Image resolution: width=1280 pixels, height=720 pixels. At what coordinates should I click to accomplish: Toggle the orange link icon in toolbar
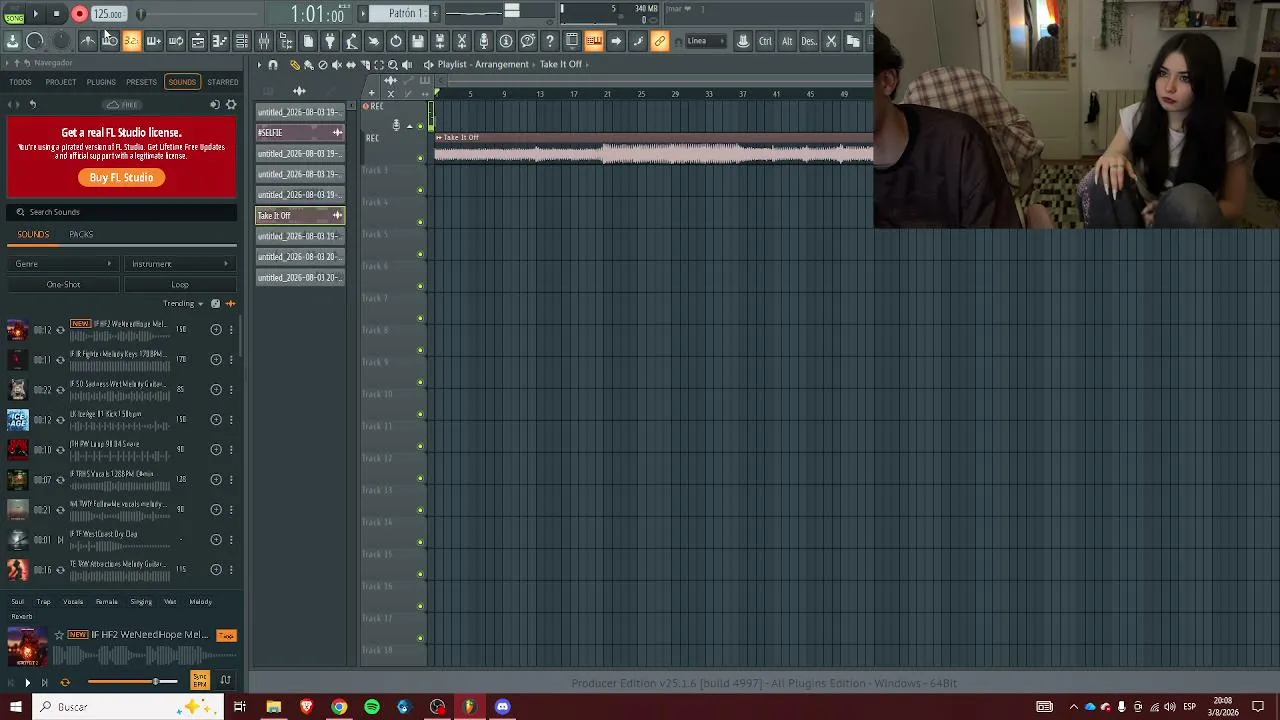(660, 41)
